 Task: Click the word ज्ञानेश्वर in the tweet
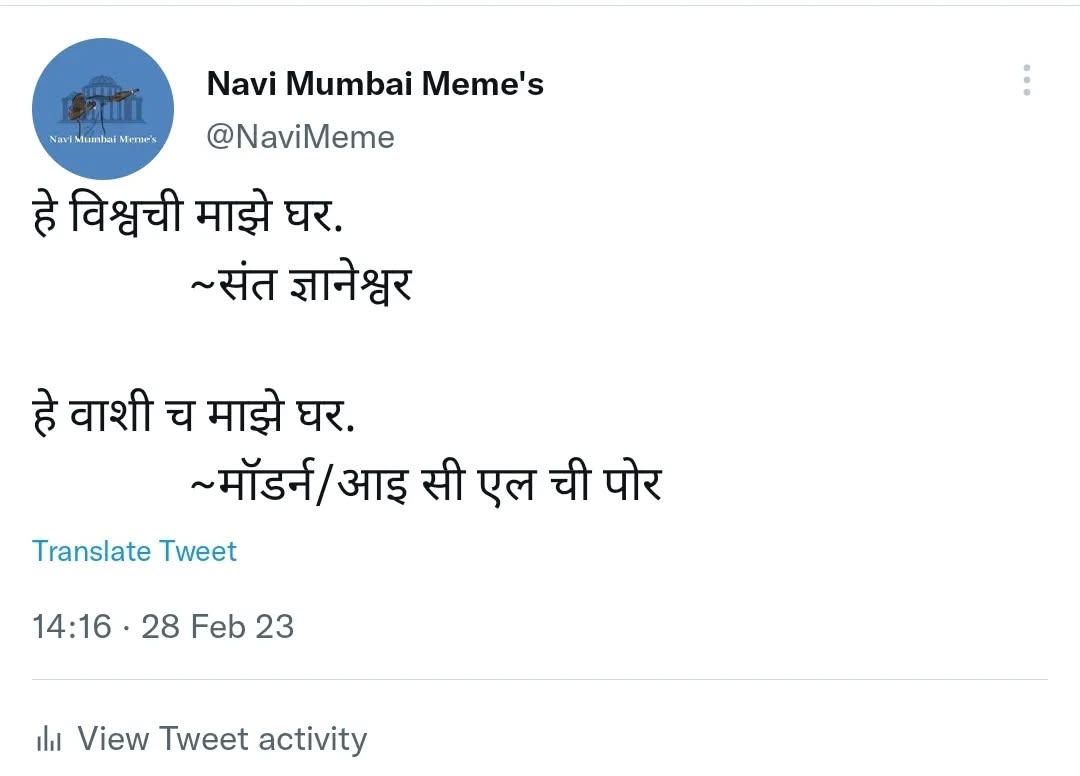tap(349, 287)
